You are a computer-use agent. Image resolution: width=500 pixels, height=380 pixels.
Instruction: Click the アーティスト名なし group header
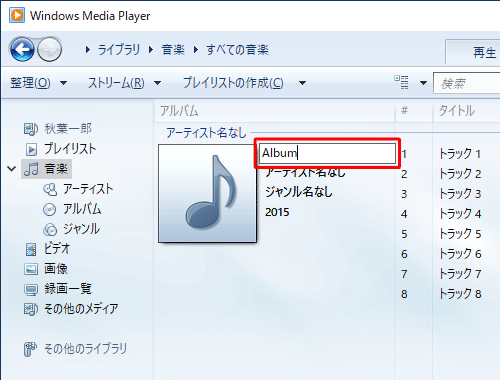coord(206,133)
